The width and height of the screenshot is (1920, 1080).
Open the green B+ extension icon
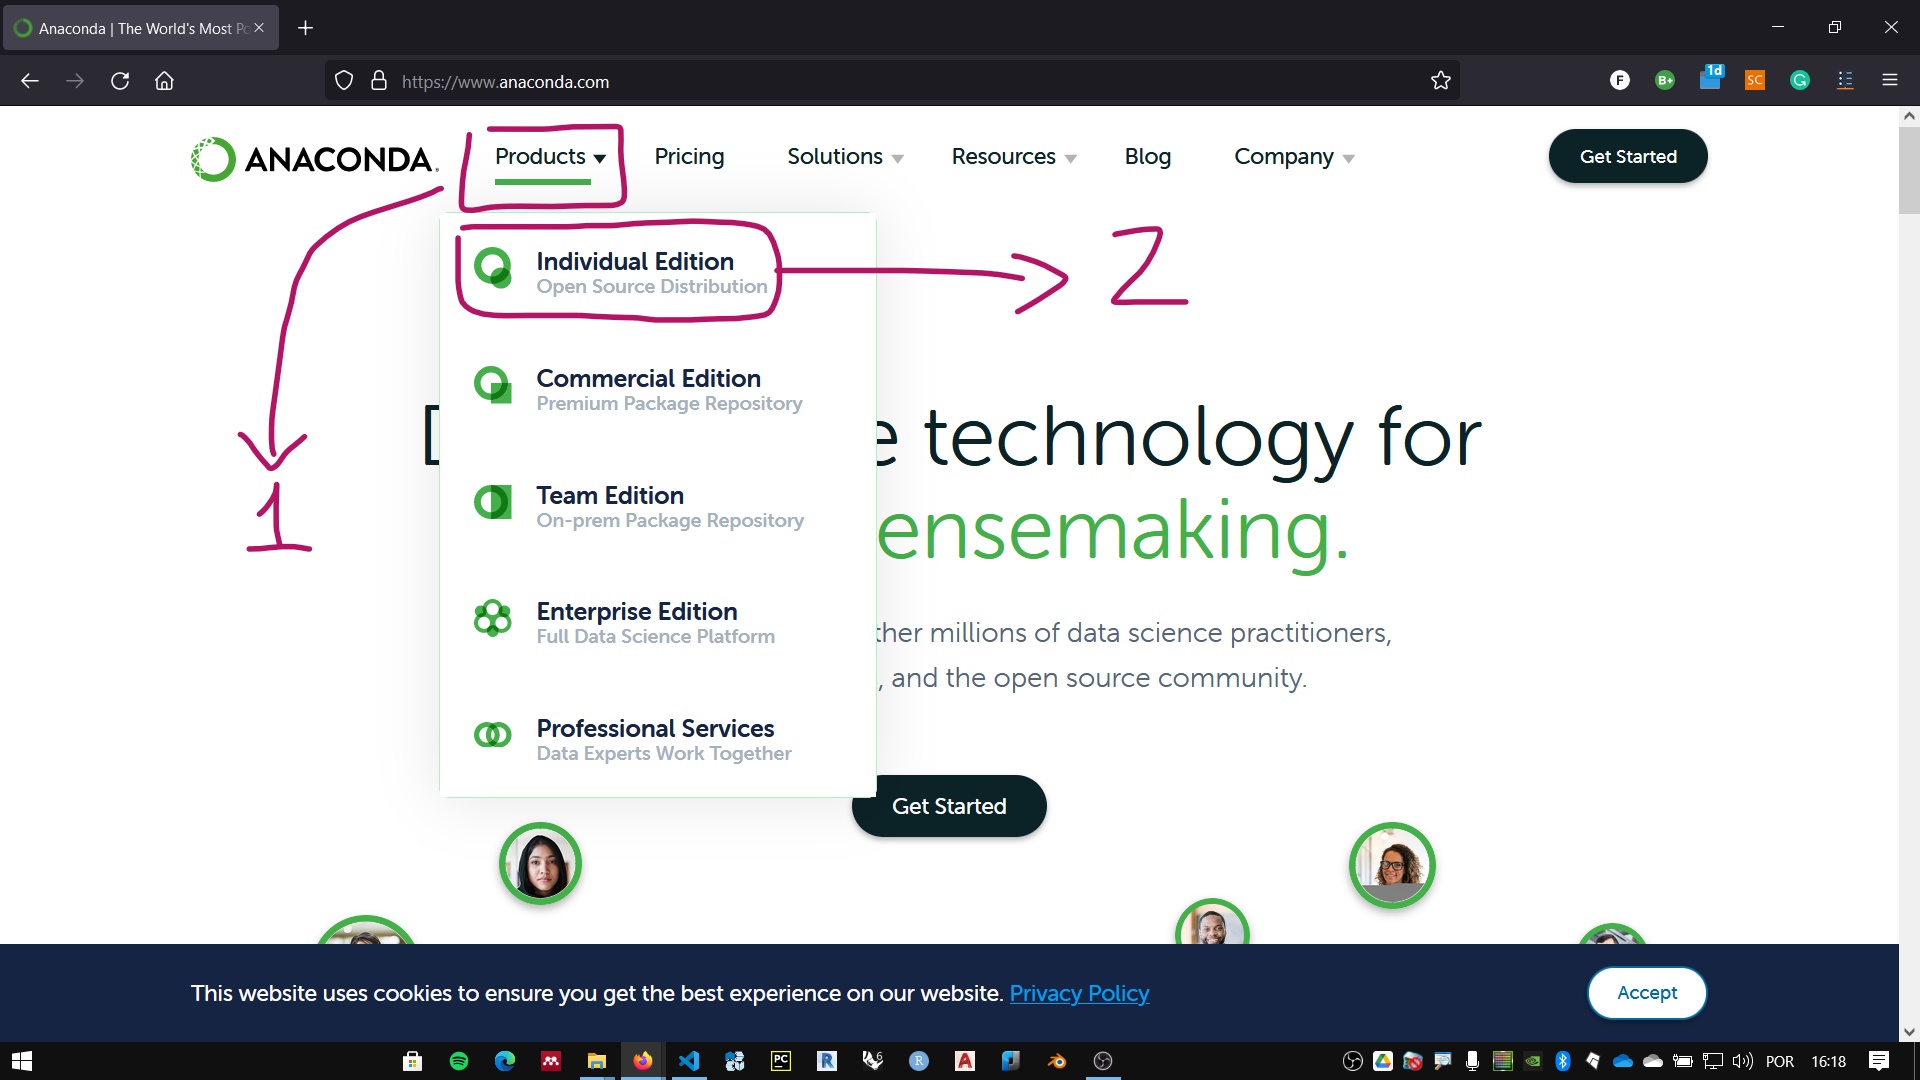point(1665,81)
